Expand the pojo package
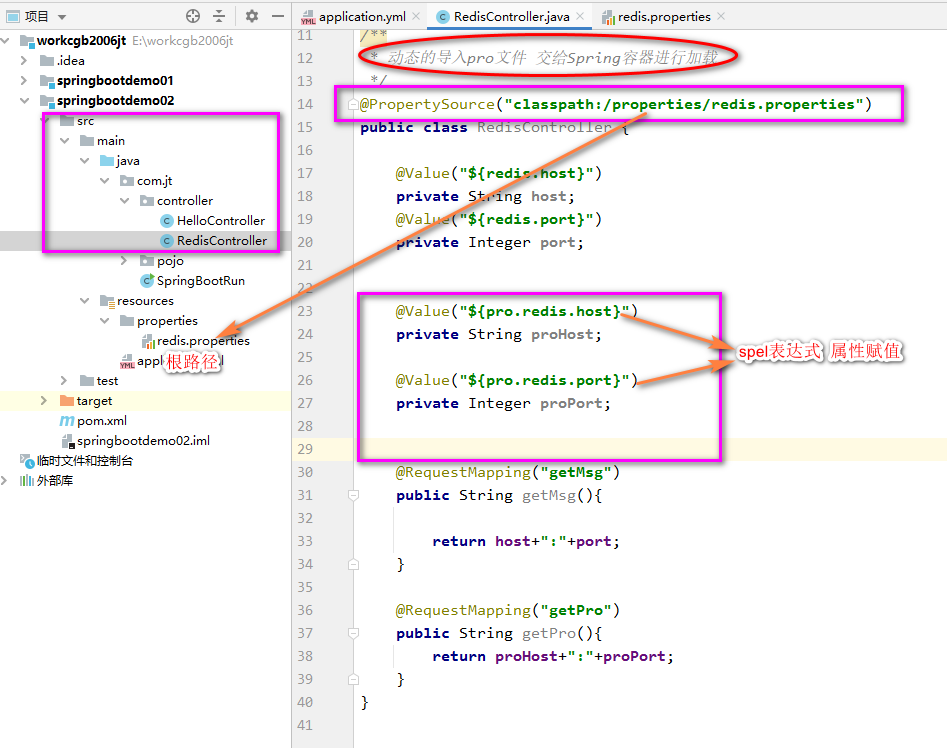Screen dimensions: 947x748 [x=124, y=260]
